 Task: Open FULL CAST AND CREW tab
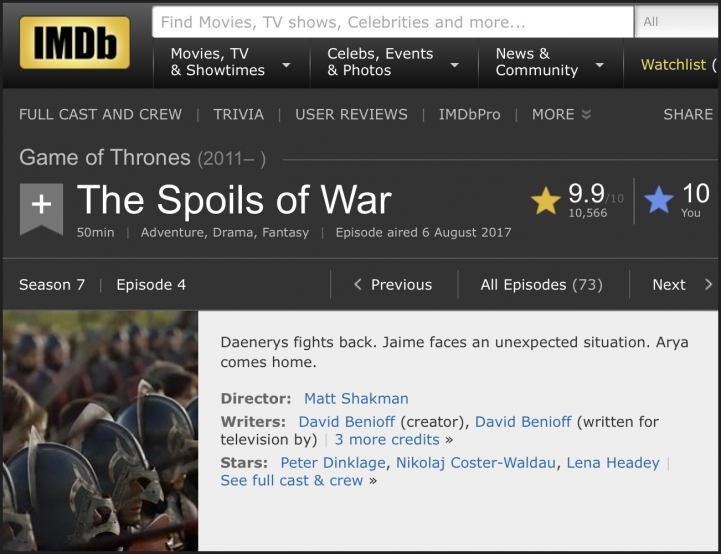(100, 115)
